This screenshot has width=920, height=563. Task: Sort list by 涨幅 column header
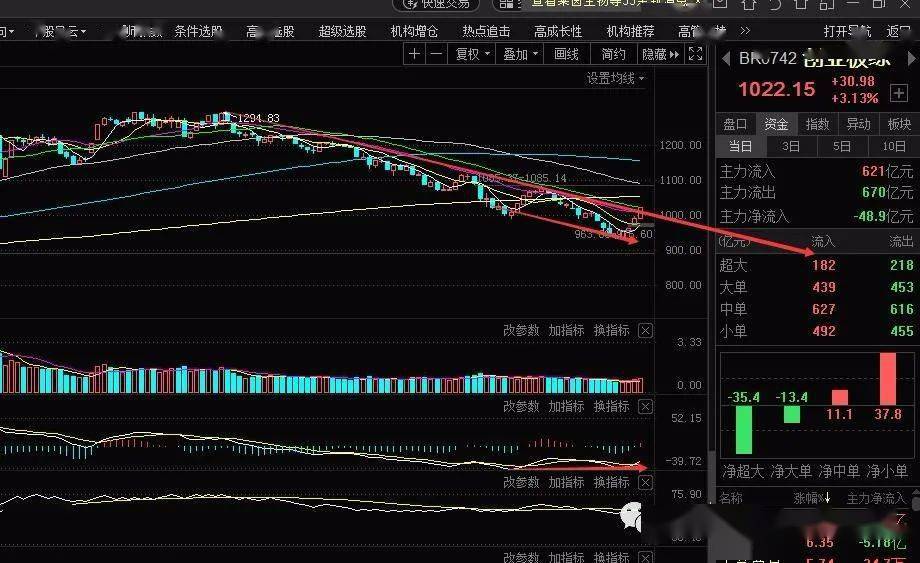(x=811, y=498)
